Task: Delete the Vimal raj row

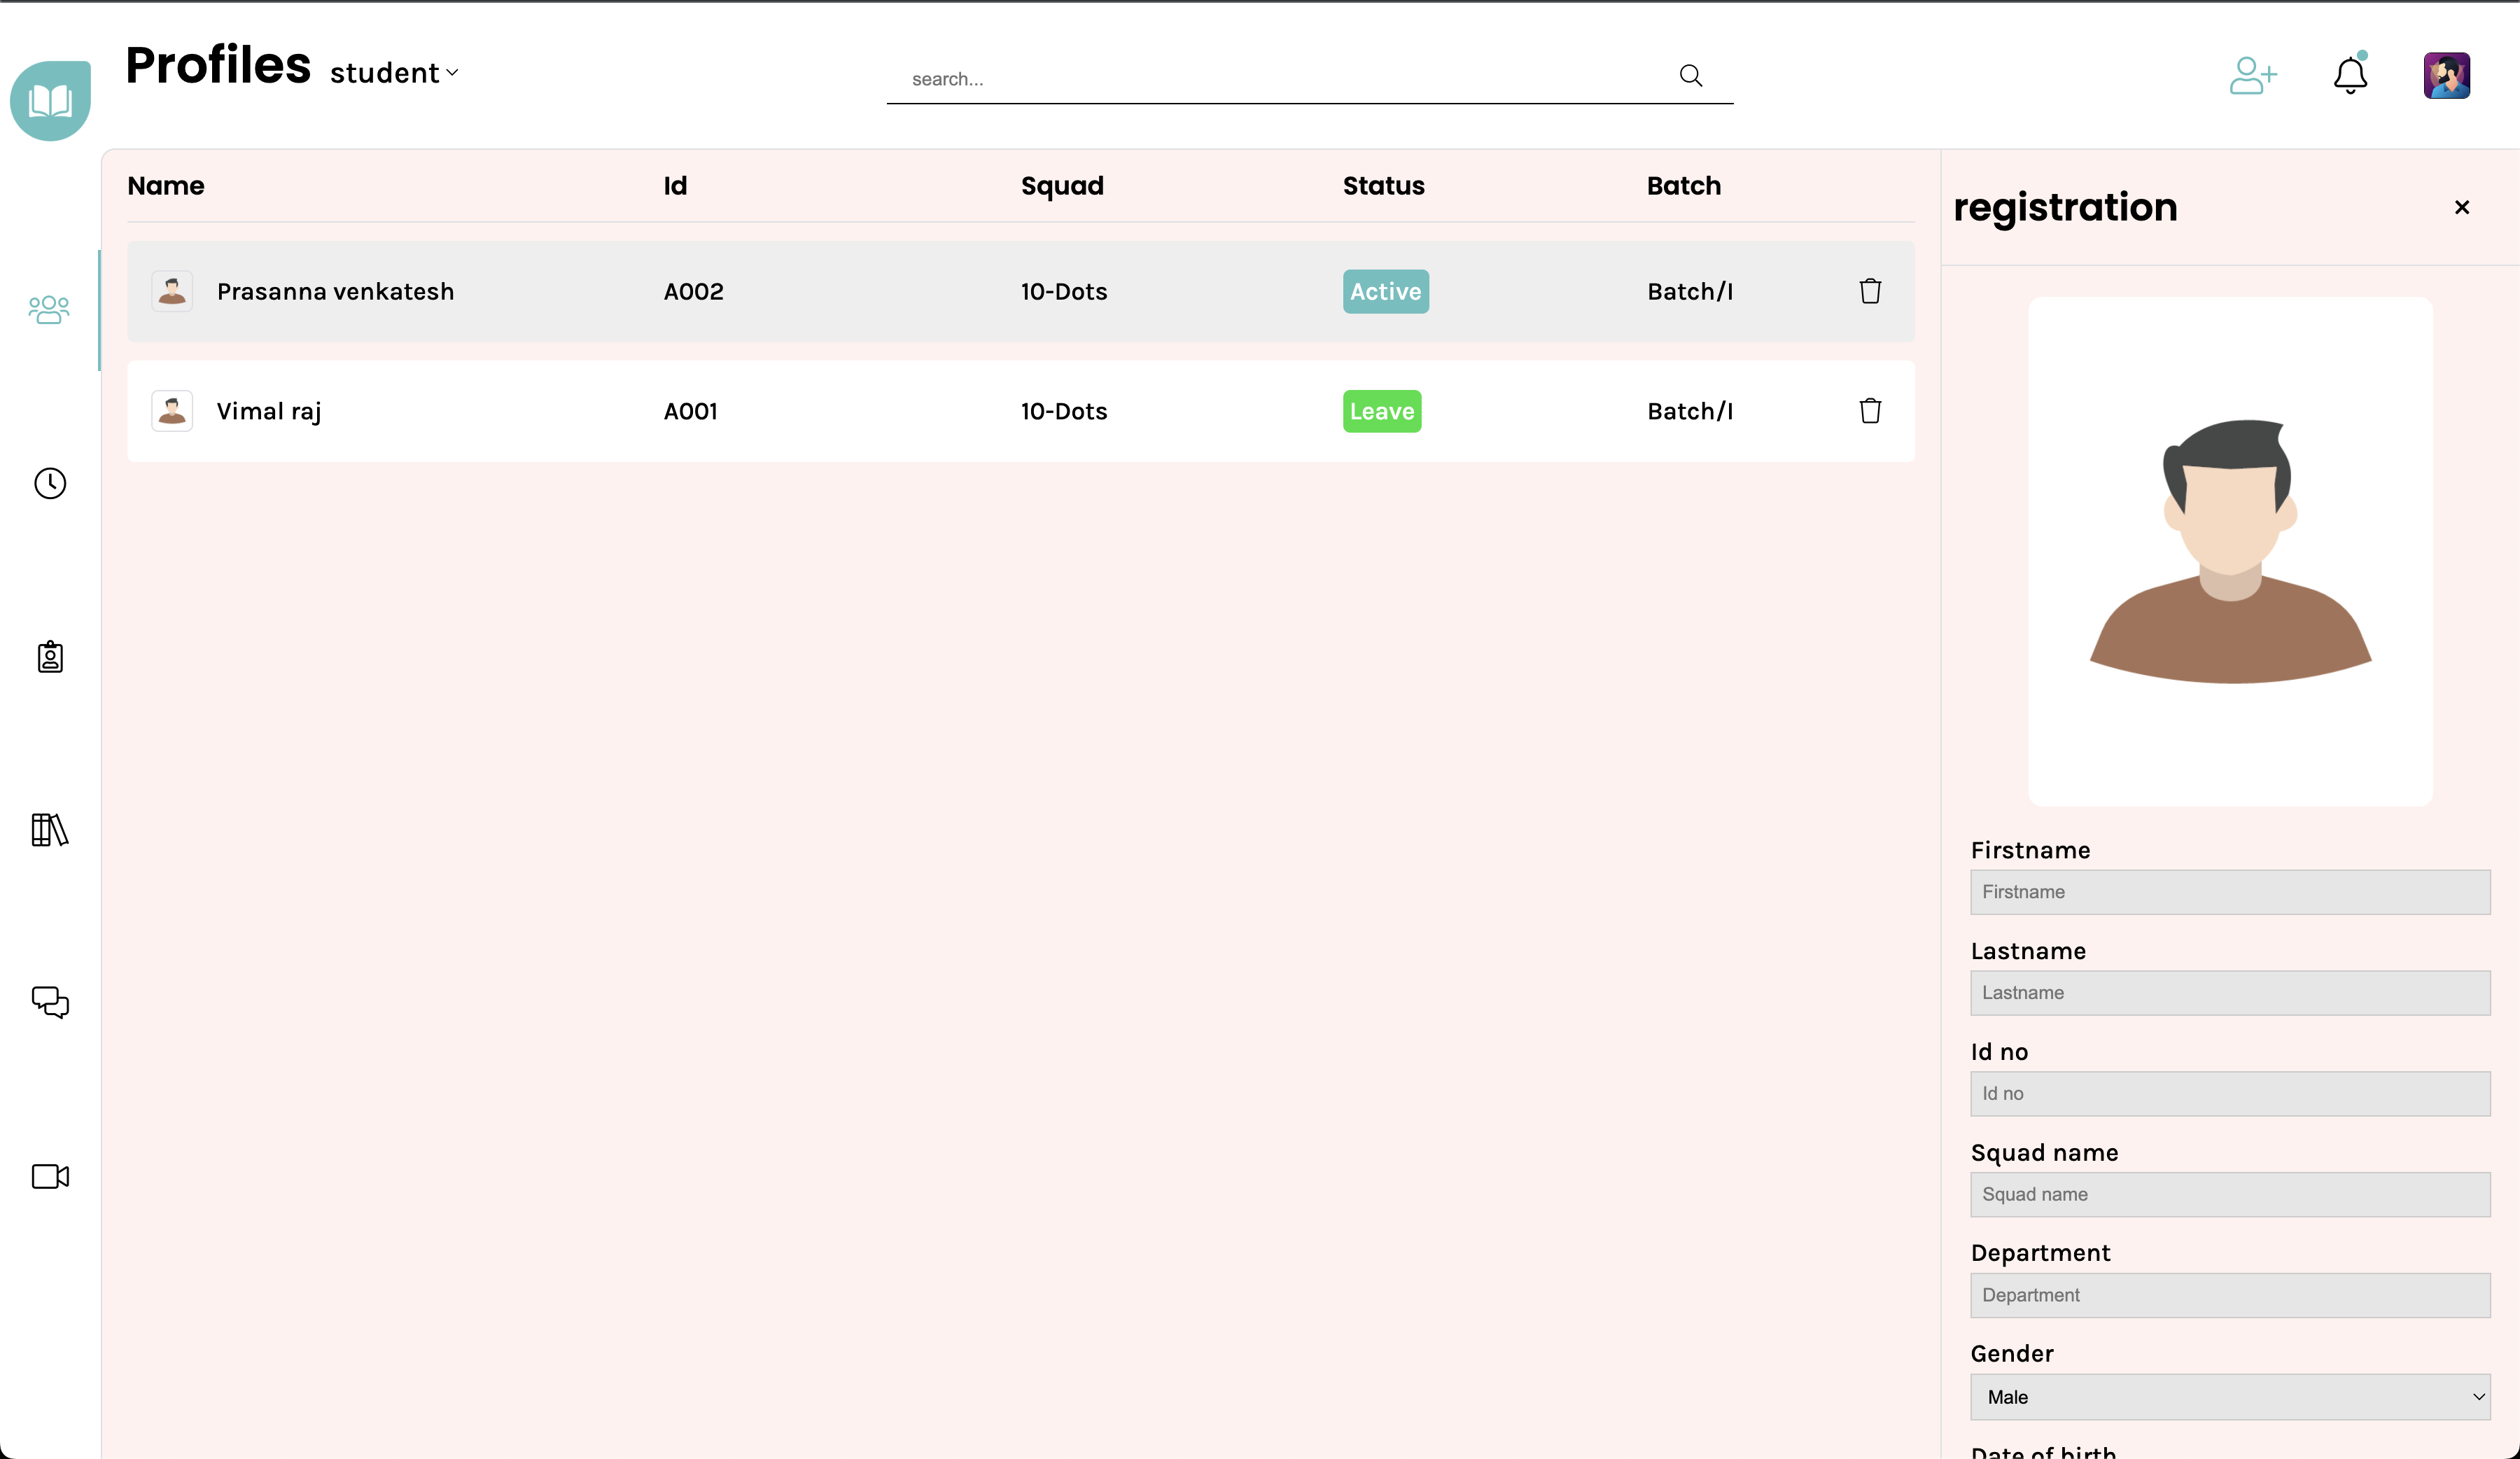Action: point(1870,411)
